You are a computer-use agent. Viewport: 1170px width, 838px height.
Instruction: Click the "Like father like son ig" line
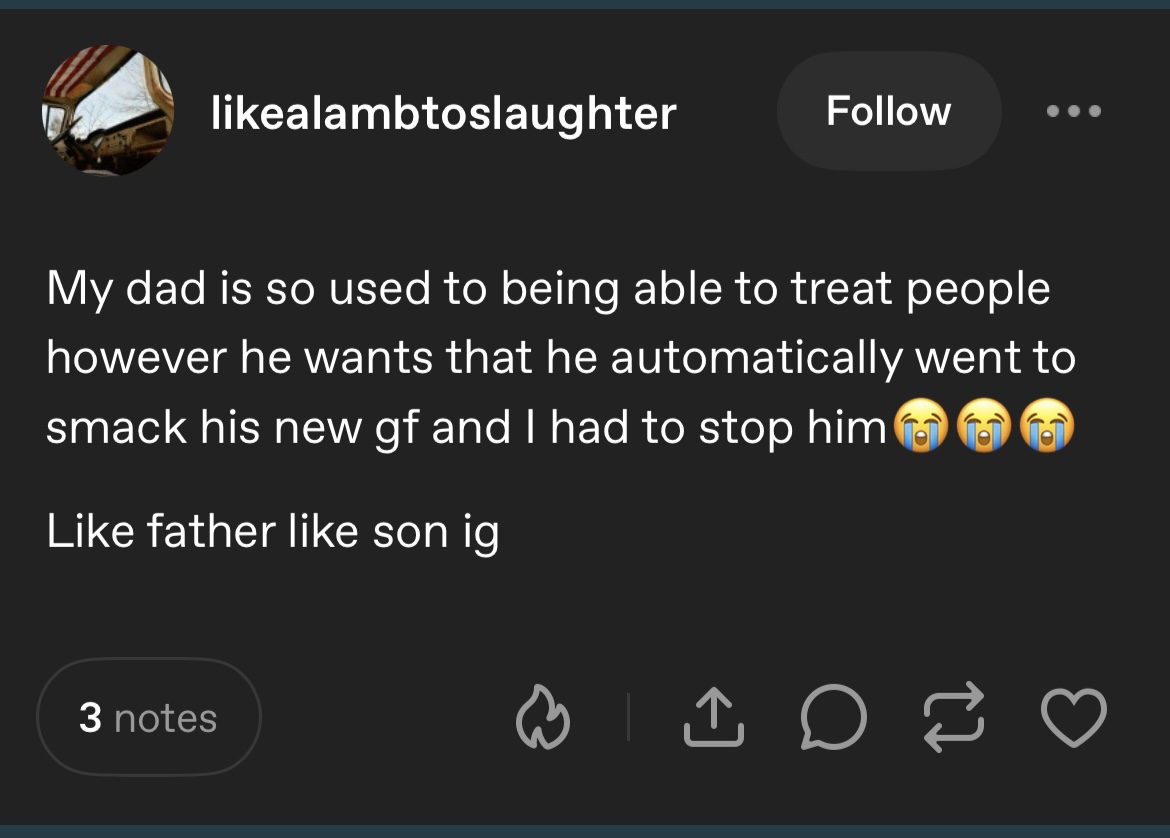pyautogui.click(x=272, y=532)
